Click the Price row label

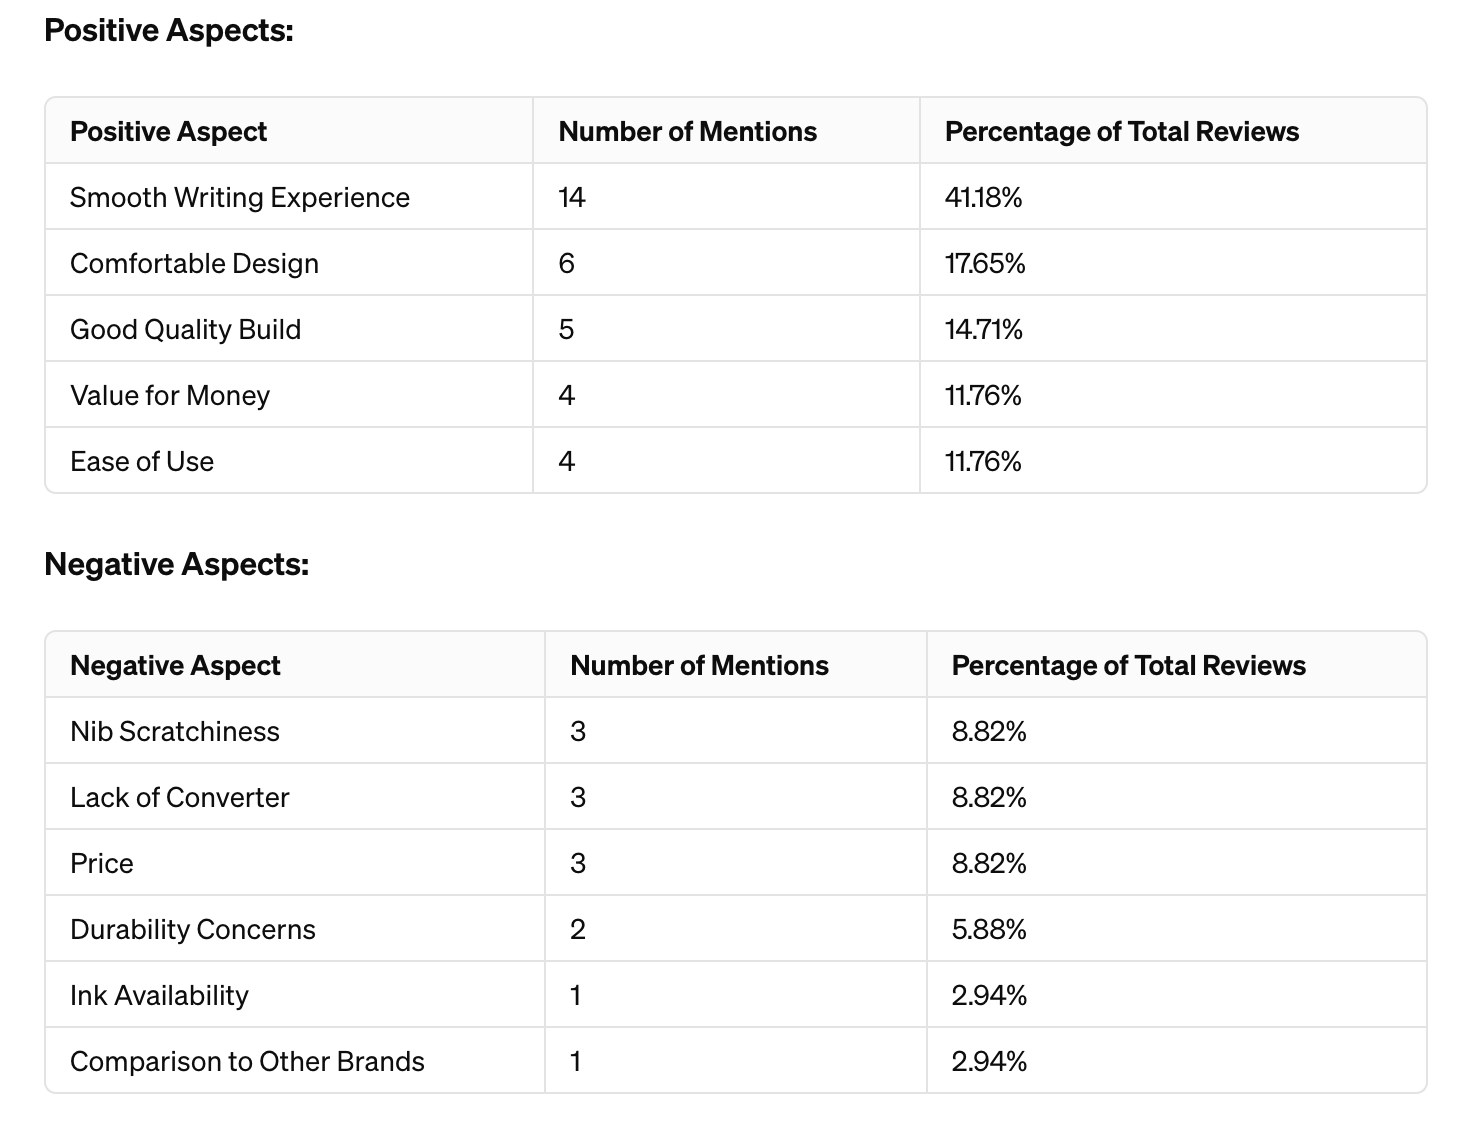(x=101, y=864)
